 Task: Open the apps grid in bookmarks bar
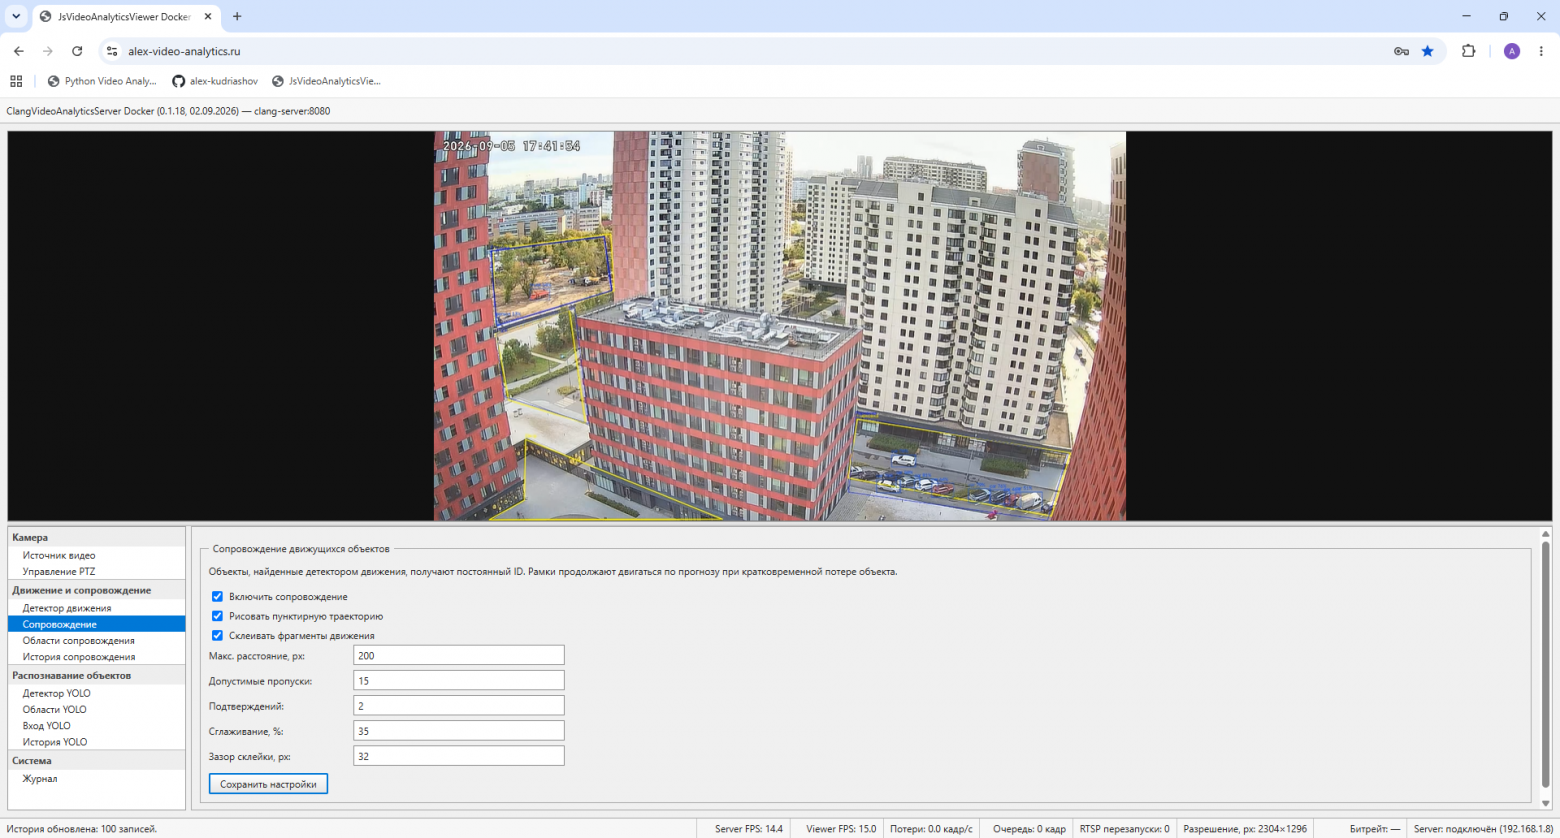16,81
